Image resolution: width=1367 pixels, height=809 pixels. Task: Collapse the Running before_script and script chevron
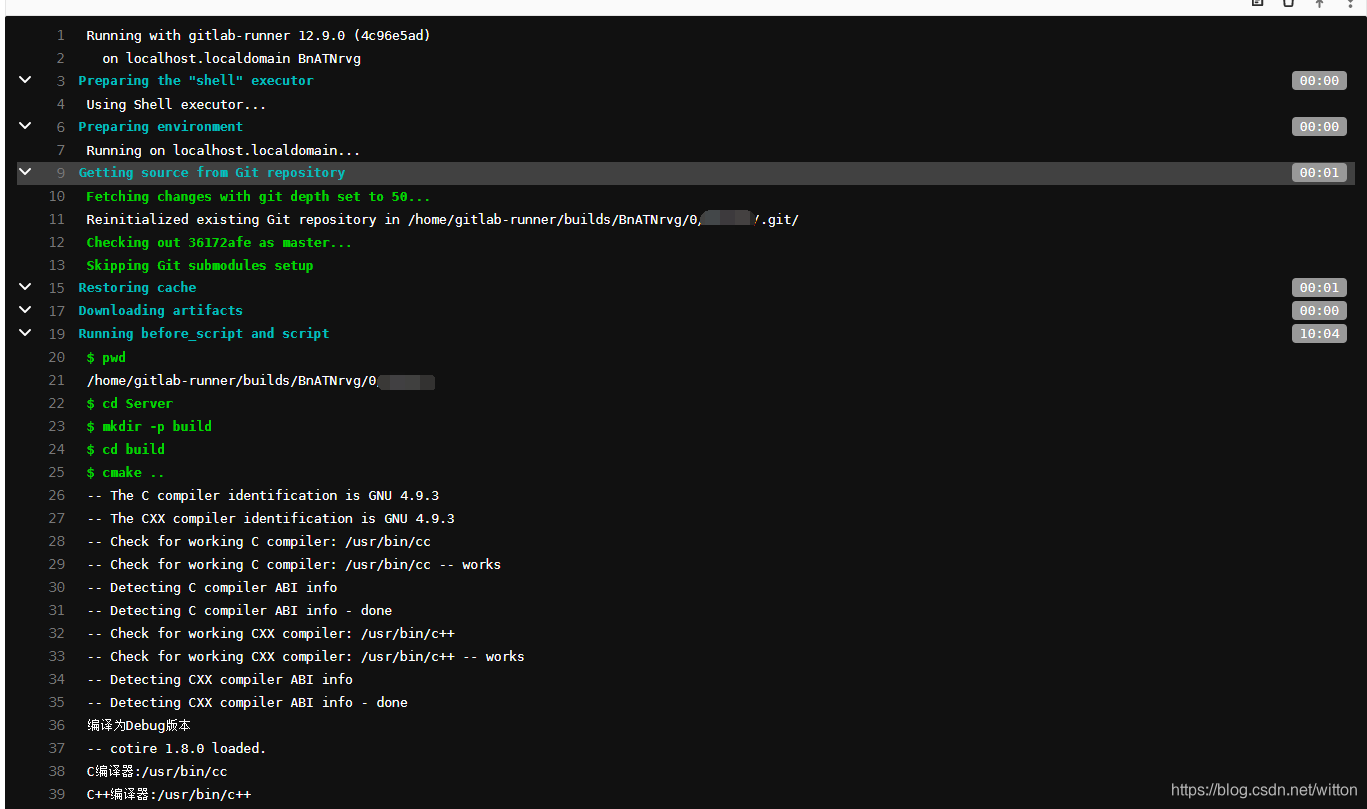coord(26,333)
